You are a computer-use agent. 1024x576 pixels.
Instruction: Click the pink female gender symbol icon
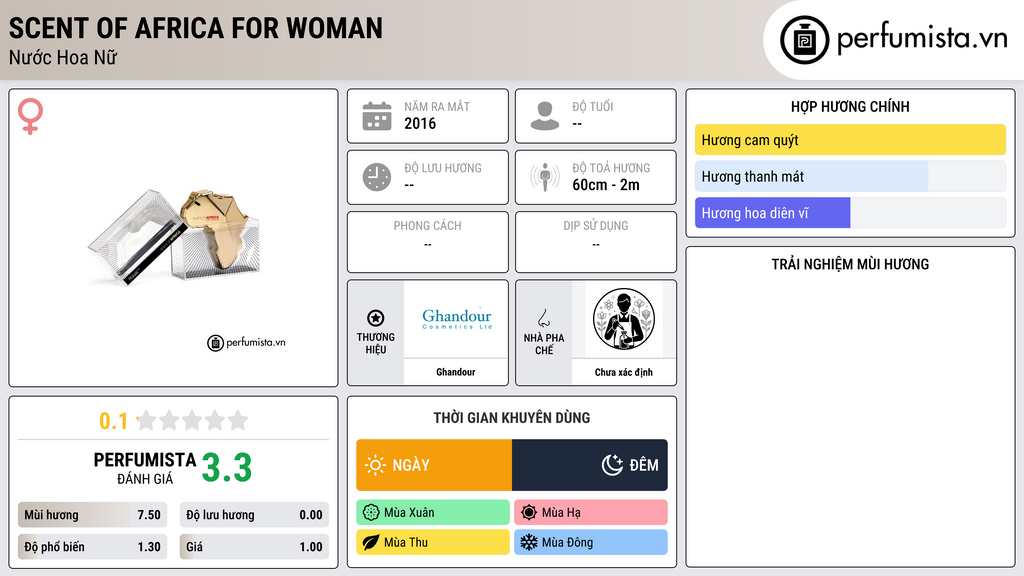click(30, 116)
